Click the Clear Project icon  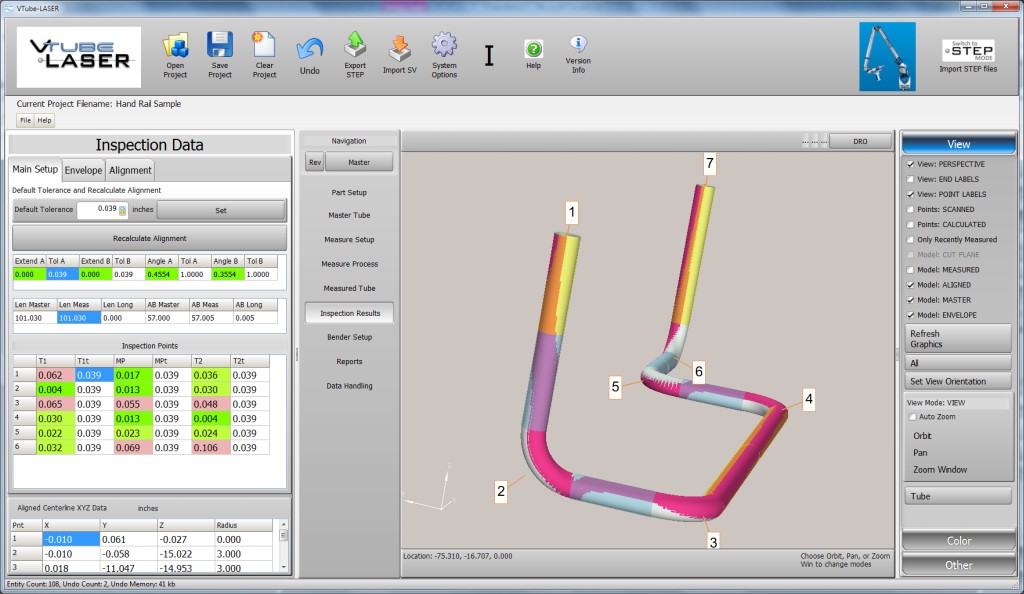point(264,46)
